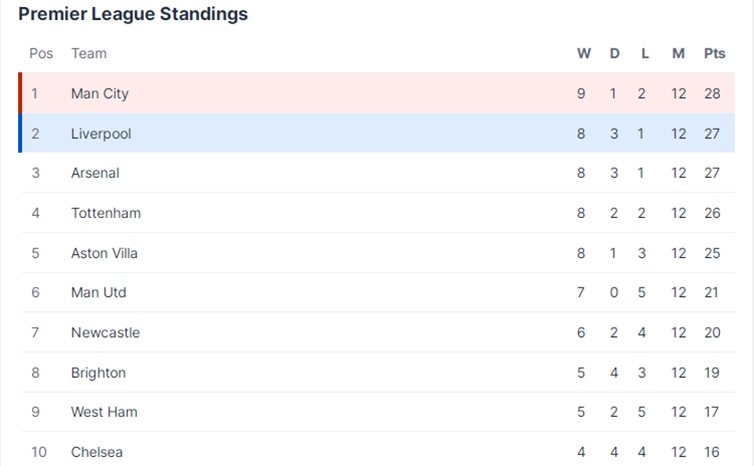This screenshot has width=754, height=466.
Task: Click the W wins column header
Action: (x=584, y=53)
